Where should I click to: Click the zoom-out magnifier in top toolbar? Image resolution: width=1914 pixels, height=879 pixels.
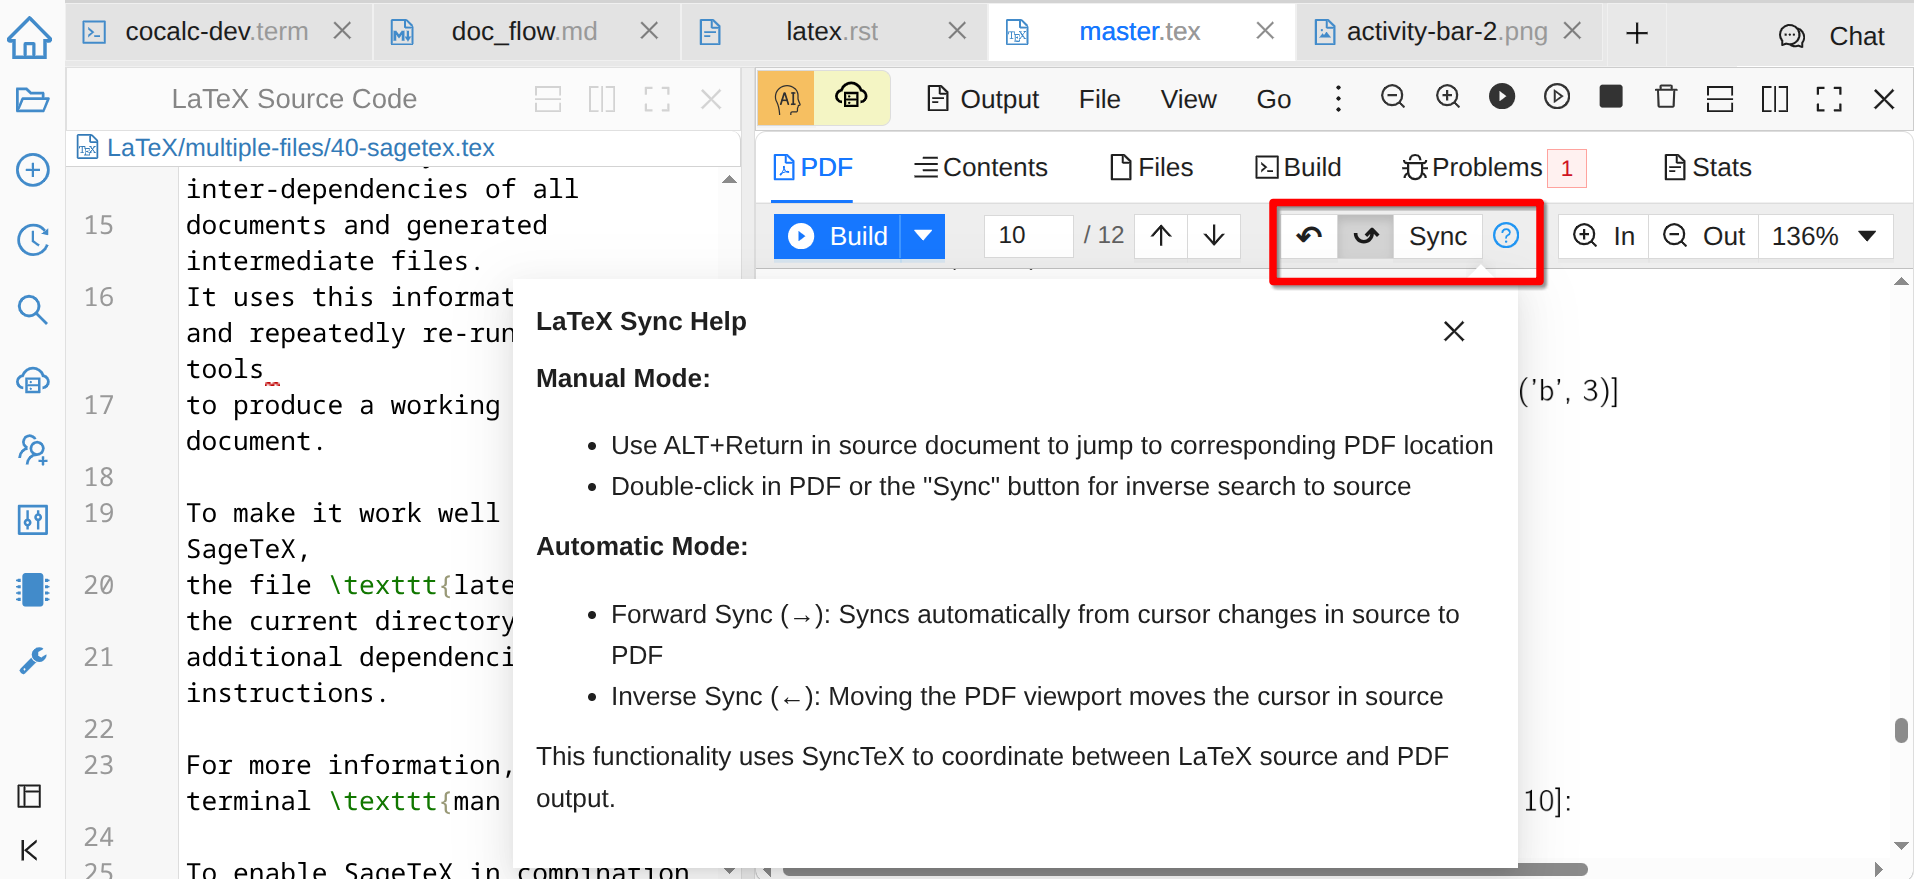click(1392, 98)
